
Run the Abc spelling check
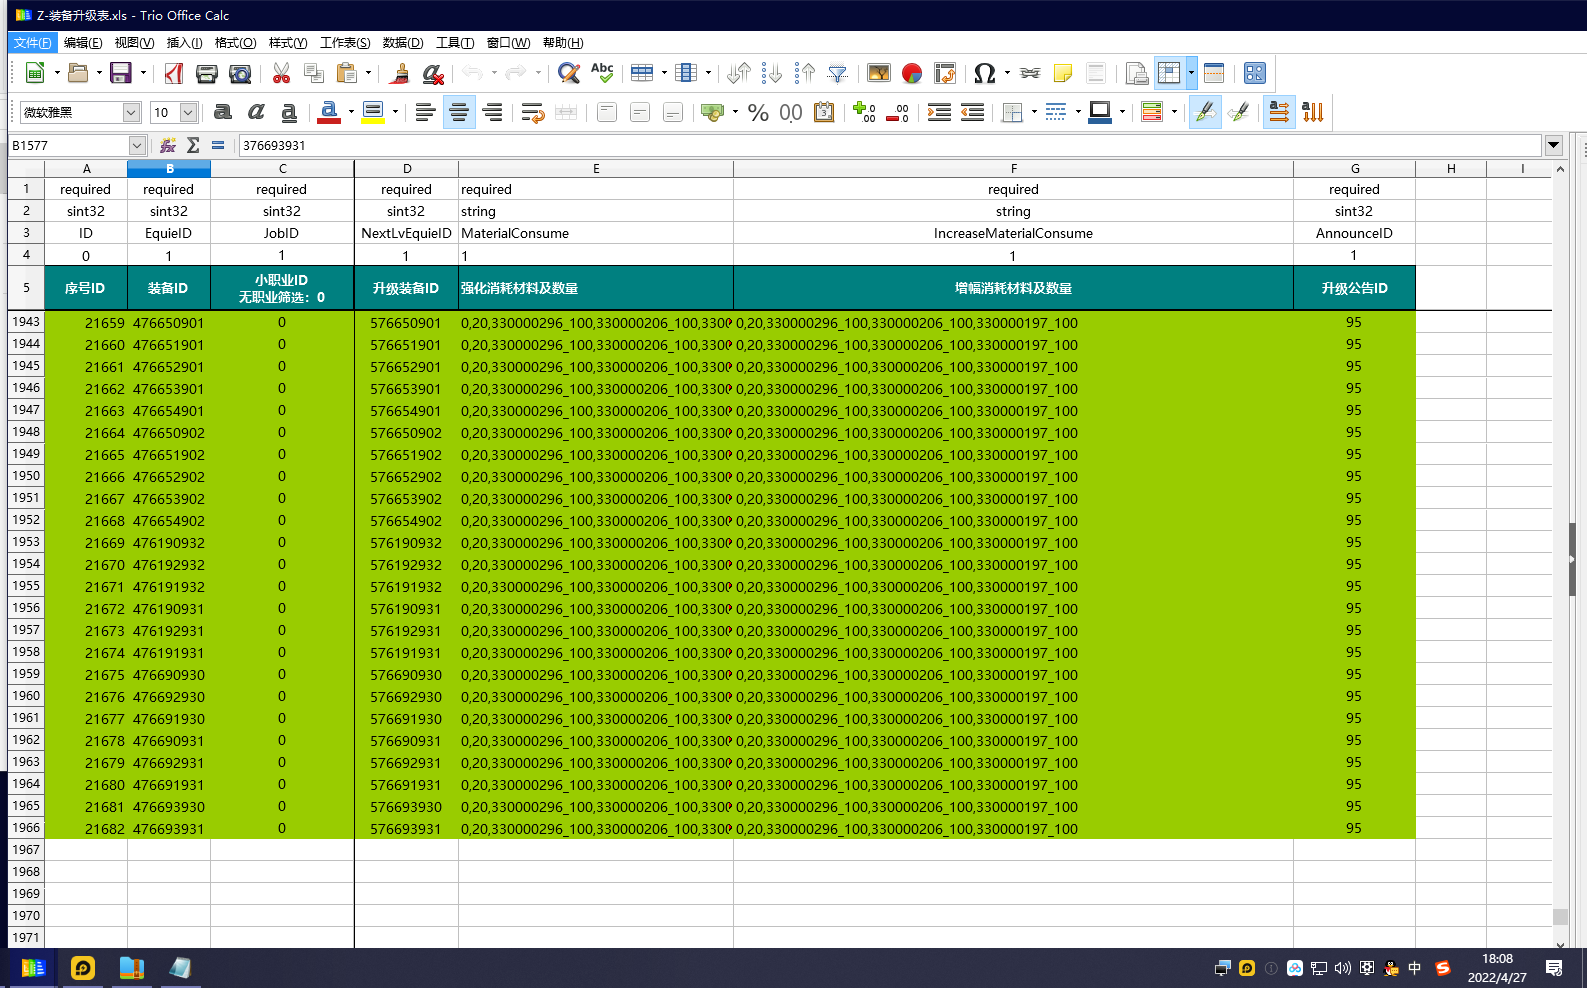[602, 73]
